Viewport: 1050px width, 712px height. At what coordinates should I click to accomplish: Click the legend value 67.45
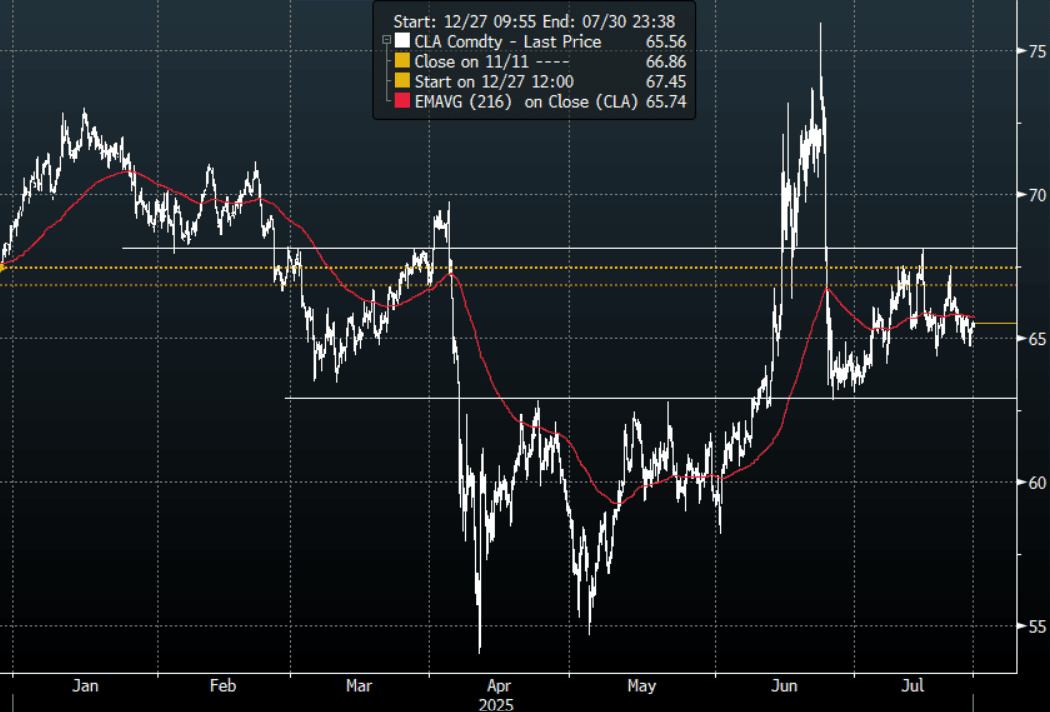click(x=666, y=82)
